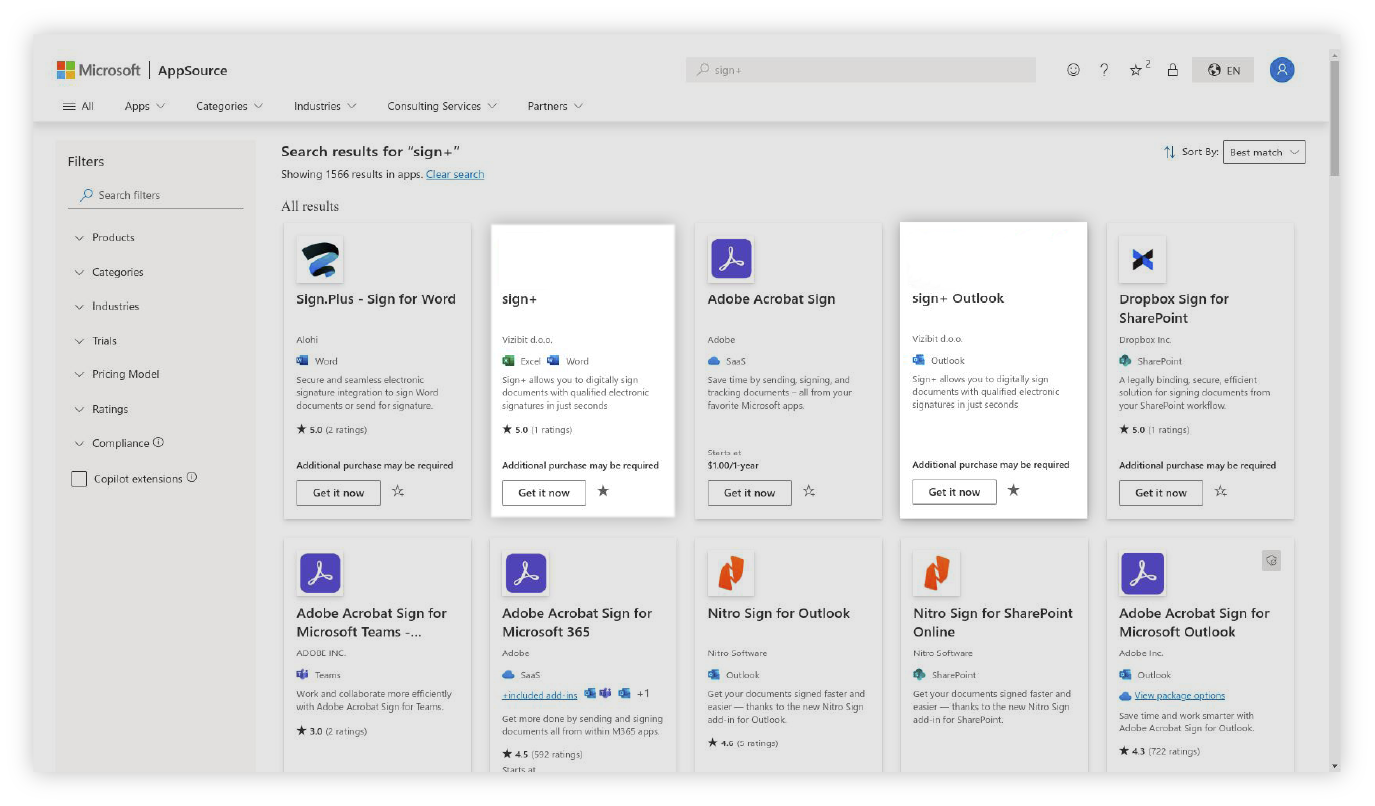Favorite the Adobe Acrobat Sign app star
The height and width of the screenshot is (806, 1375).
pos(809,492)
